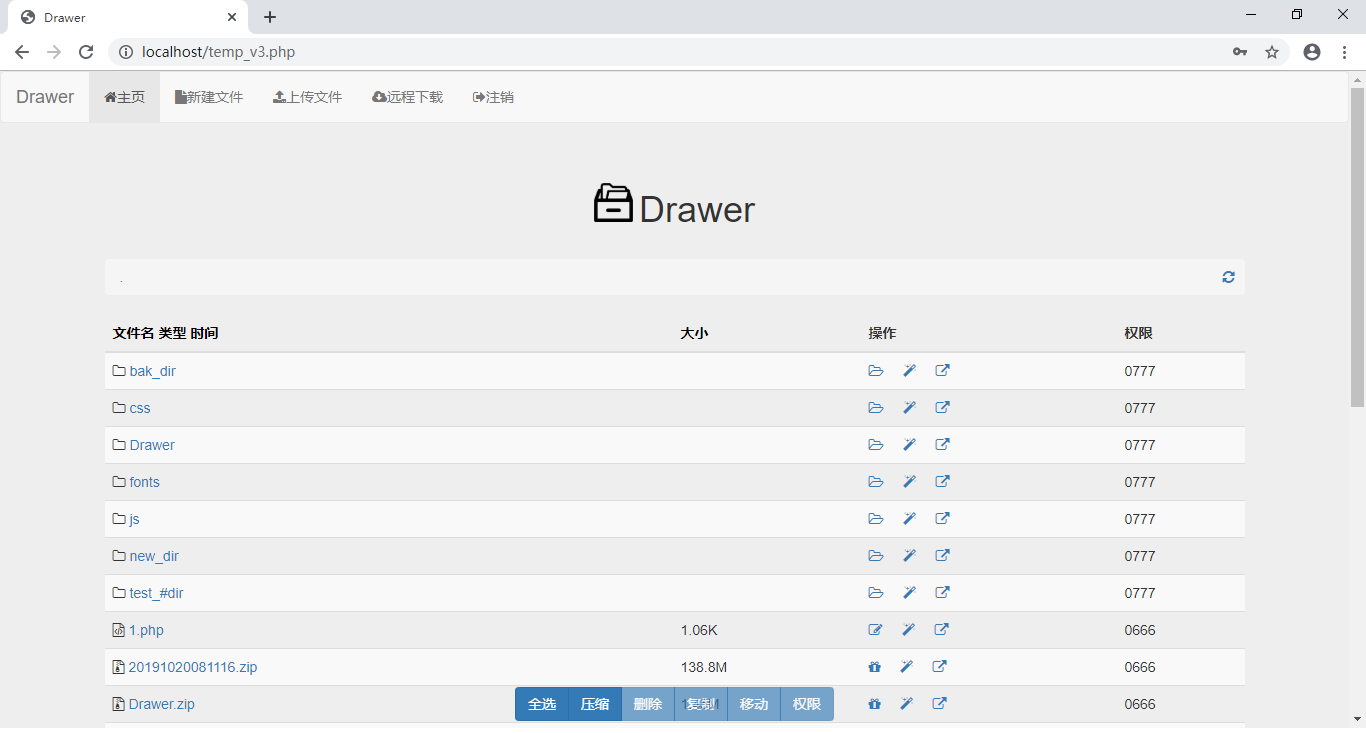Click the 全选 button
Image resolution: width=1366 pixels, height=733 pixels.
click(x=542, y=704)
